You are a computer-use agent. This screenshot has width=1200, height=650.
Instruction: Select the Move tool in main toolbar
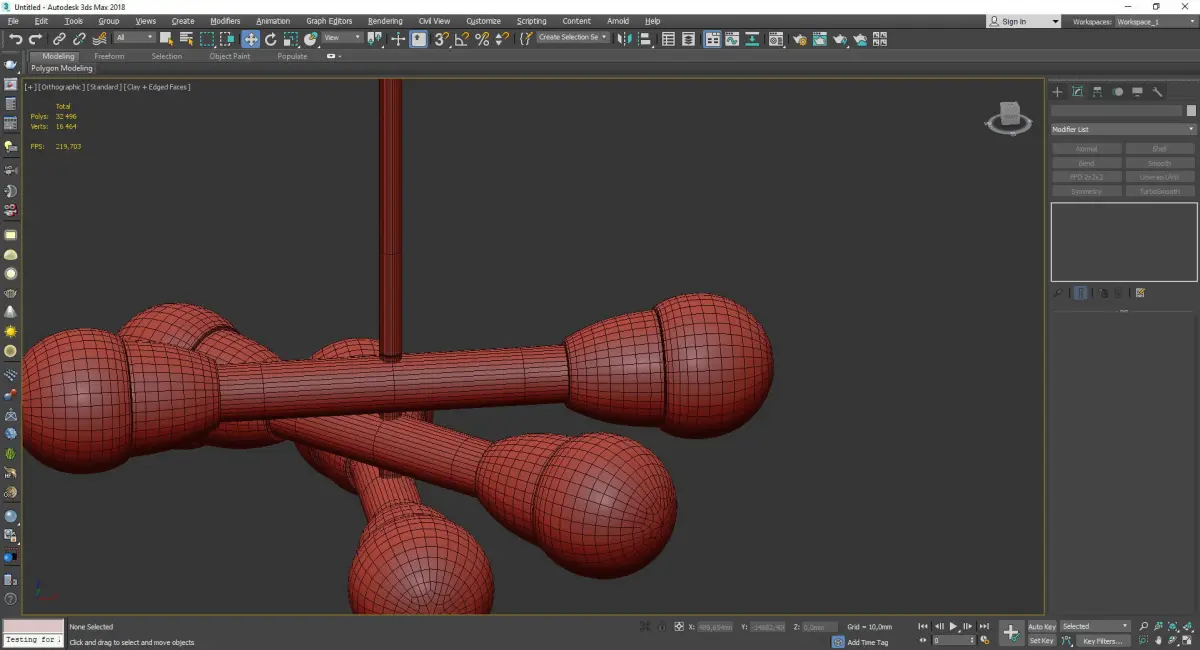click(x=250, y=39)
